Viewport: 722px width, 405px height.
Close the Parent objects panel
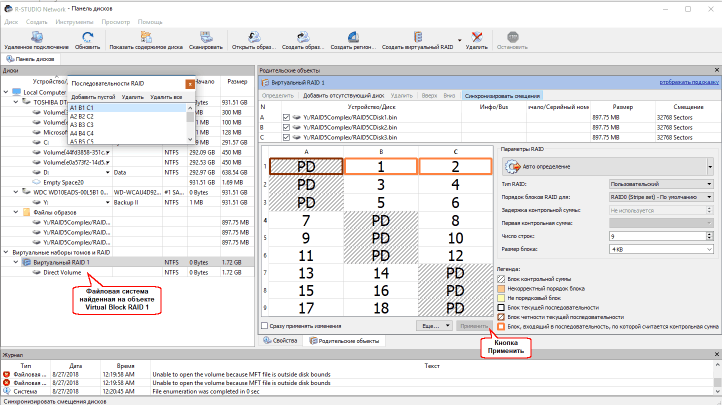(x=716, y=70)
